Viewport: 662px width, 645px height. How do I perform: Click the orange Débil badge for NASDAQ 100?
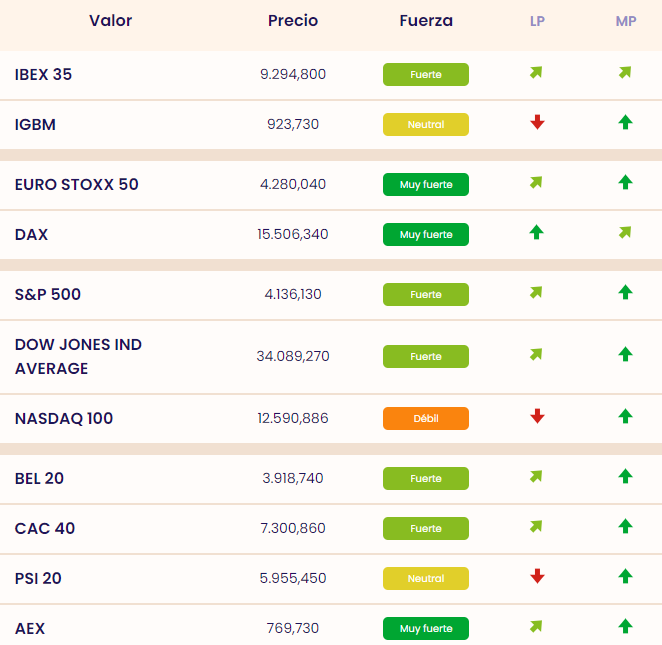click(426, 418)
